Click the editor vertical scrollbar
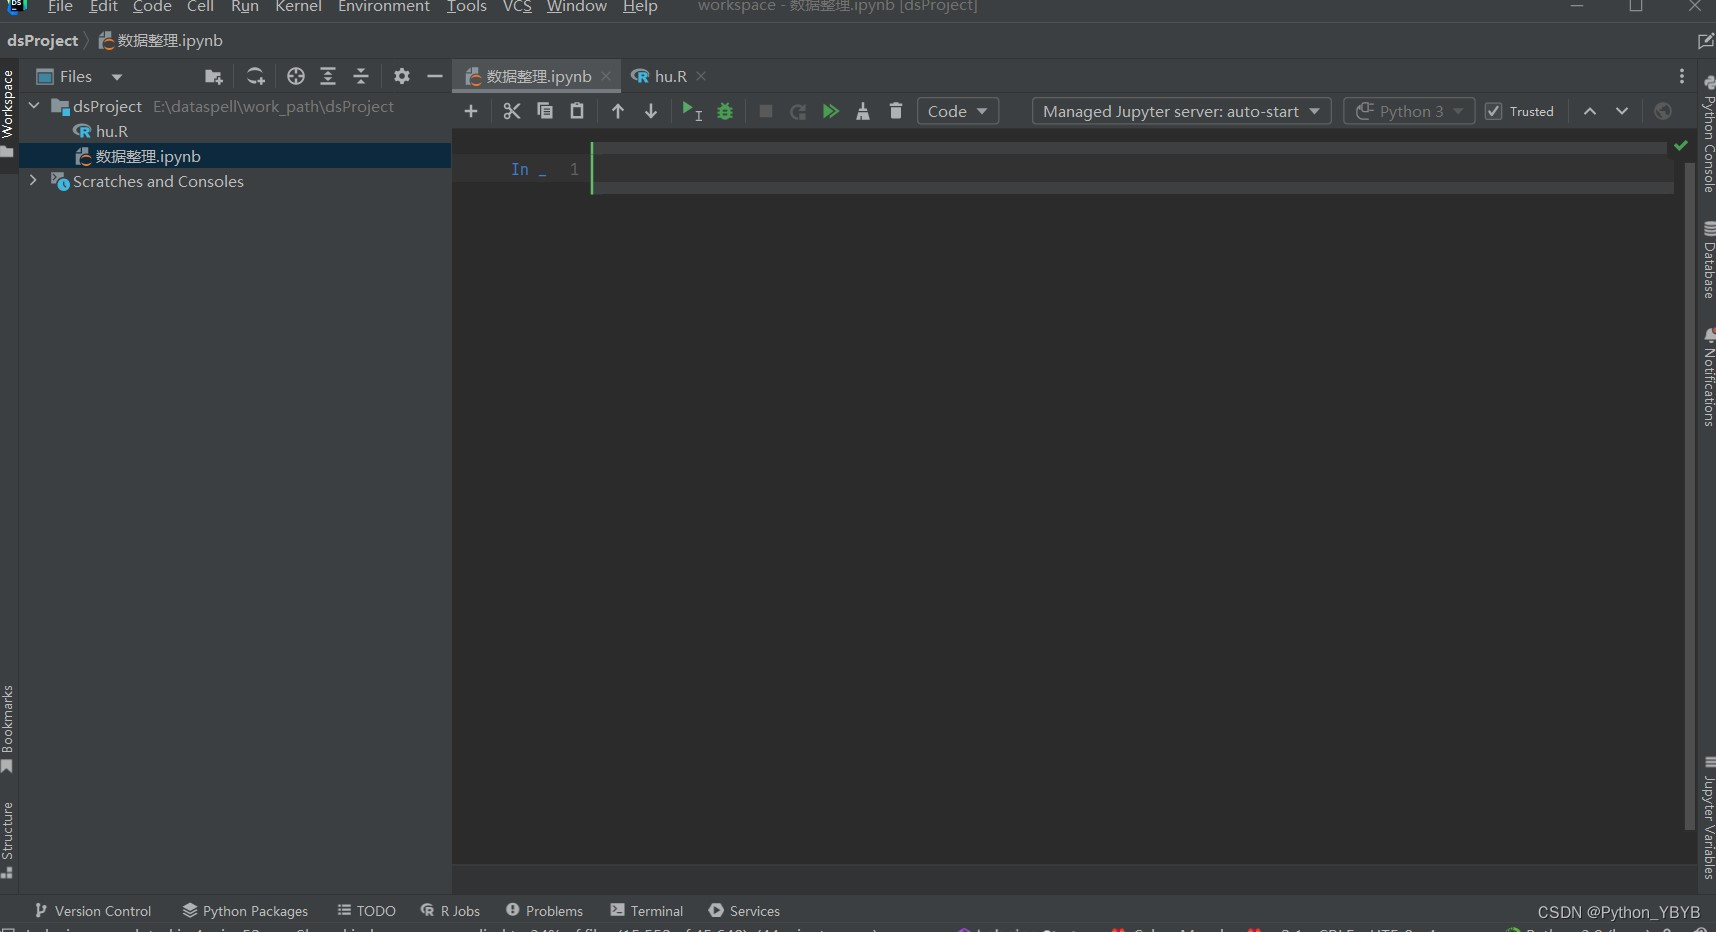Image resolution: width=1716 pixels, height=932 pixels. pos(1690,495)
